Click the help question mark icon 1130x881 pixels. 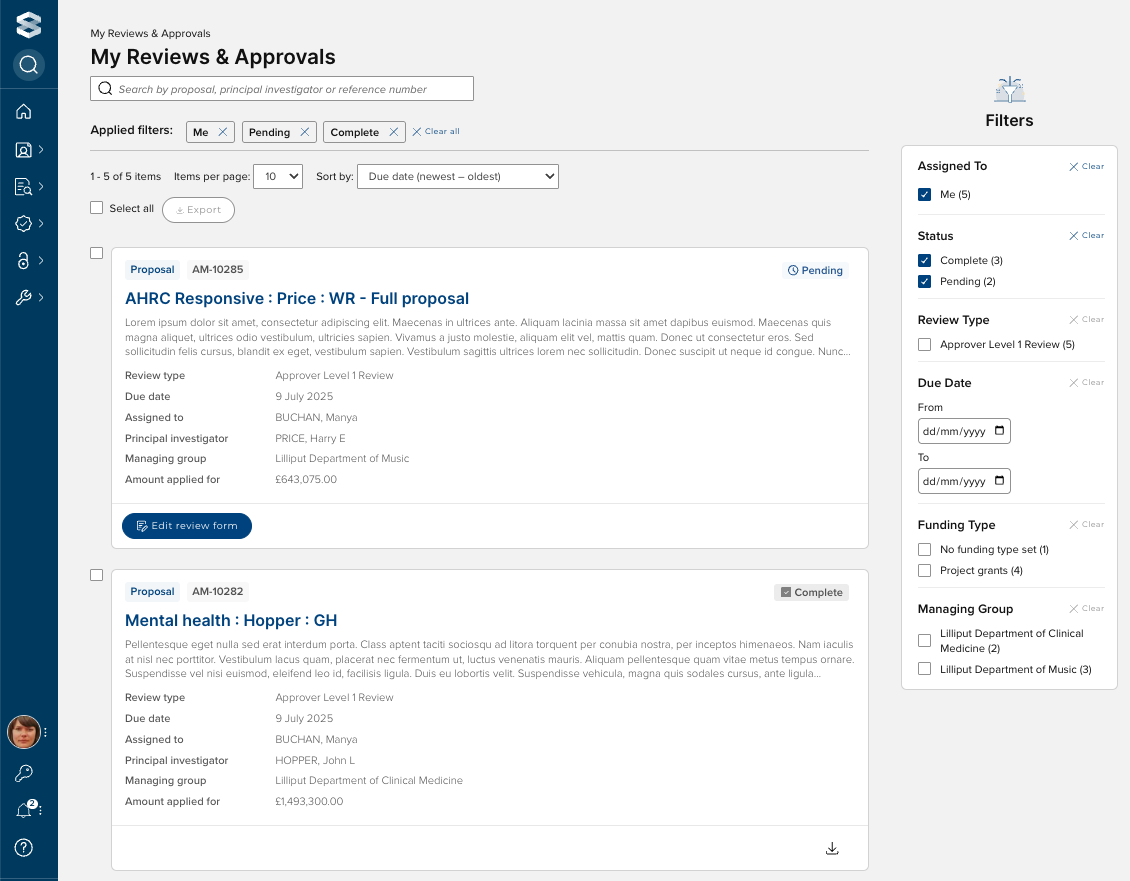tap(24, 847)
